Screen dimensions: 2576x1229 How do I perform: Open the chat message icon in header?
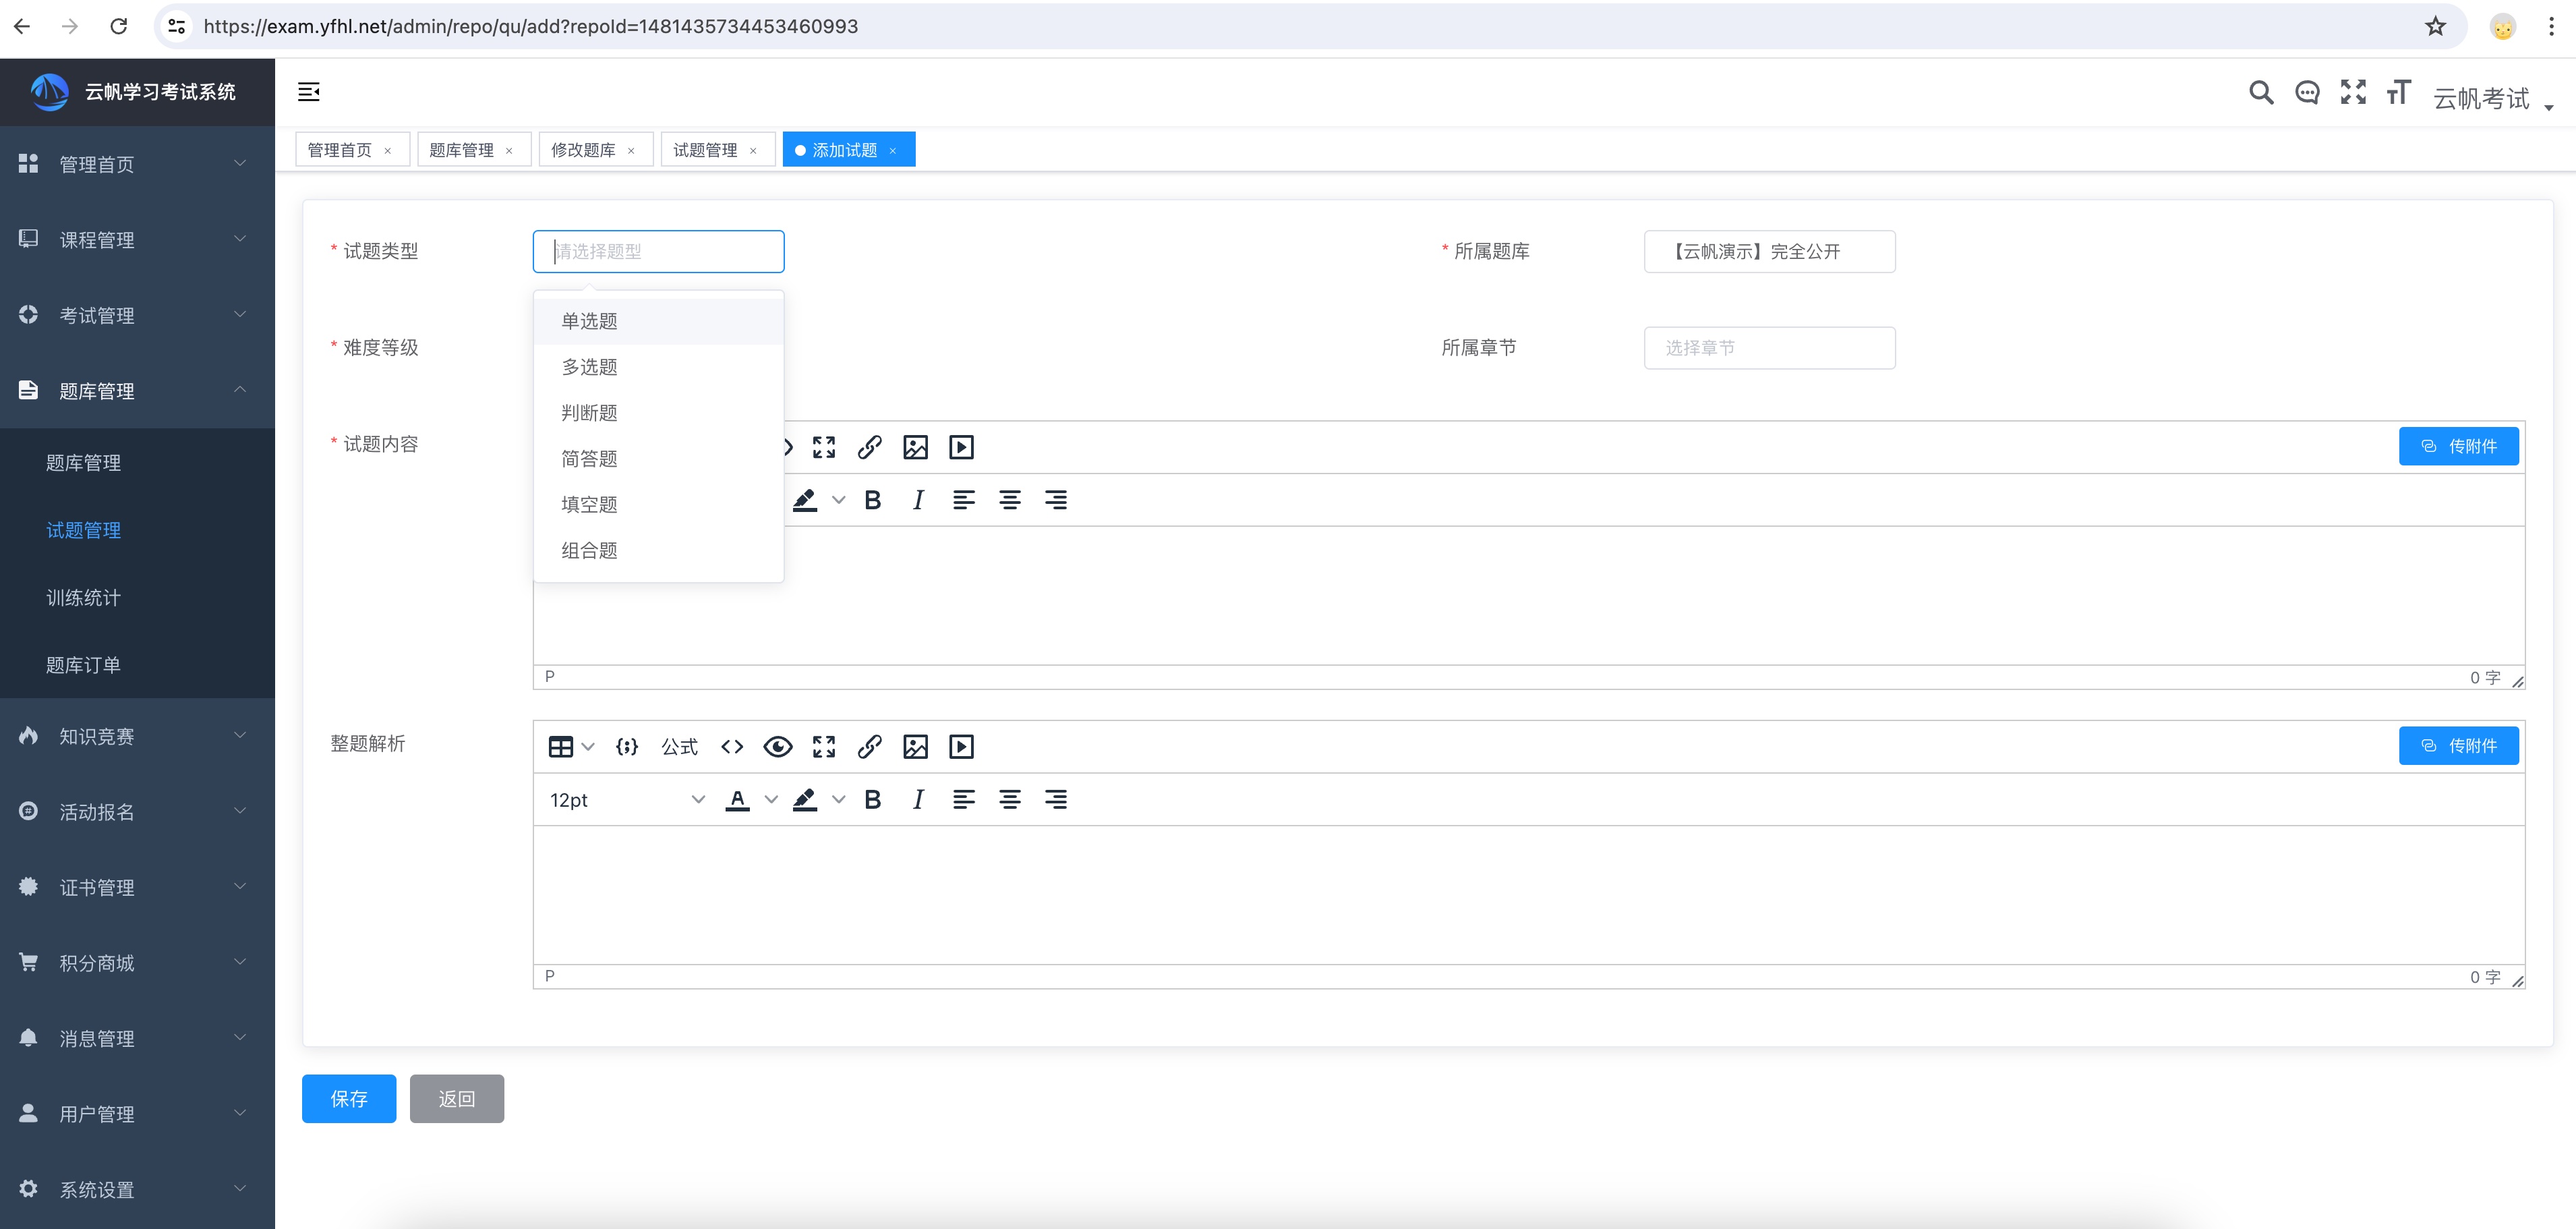tap(2307, 92)
